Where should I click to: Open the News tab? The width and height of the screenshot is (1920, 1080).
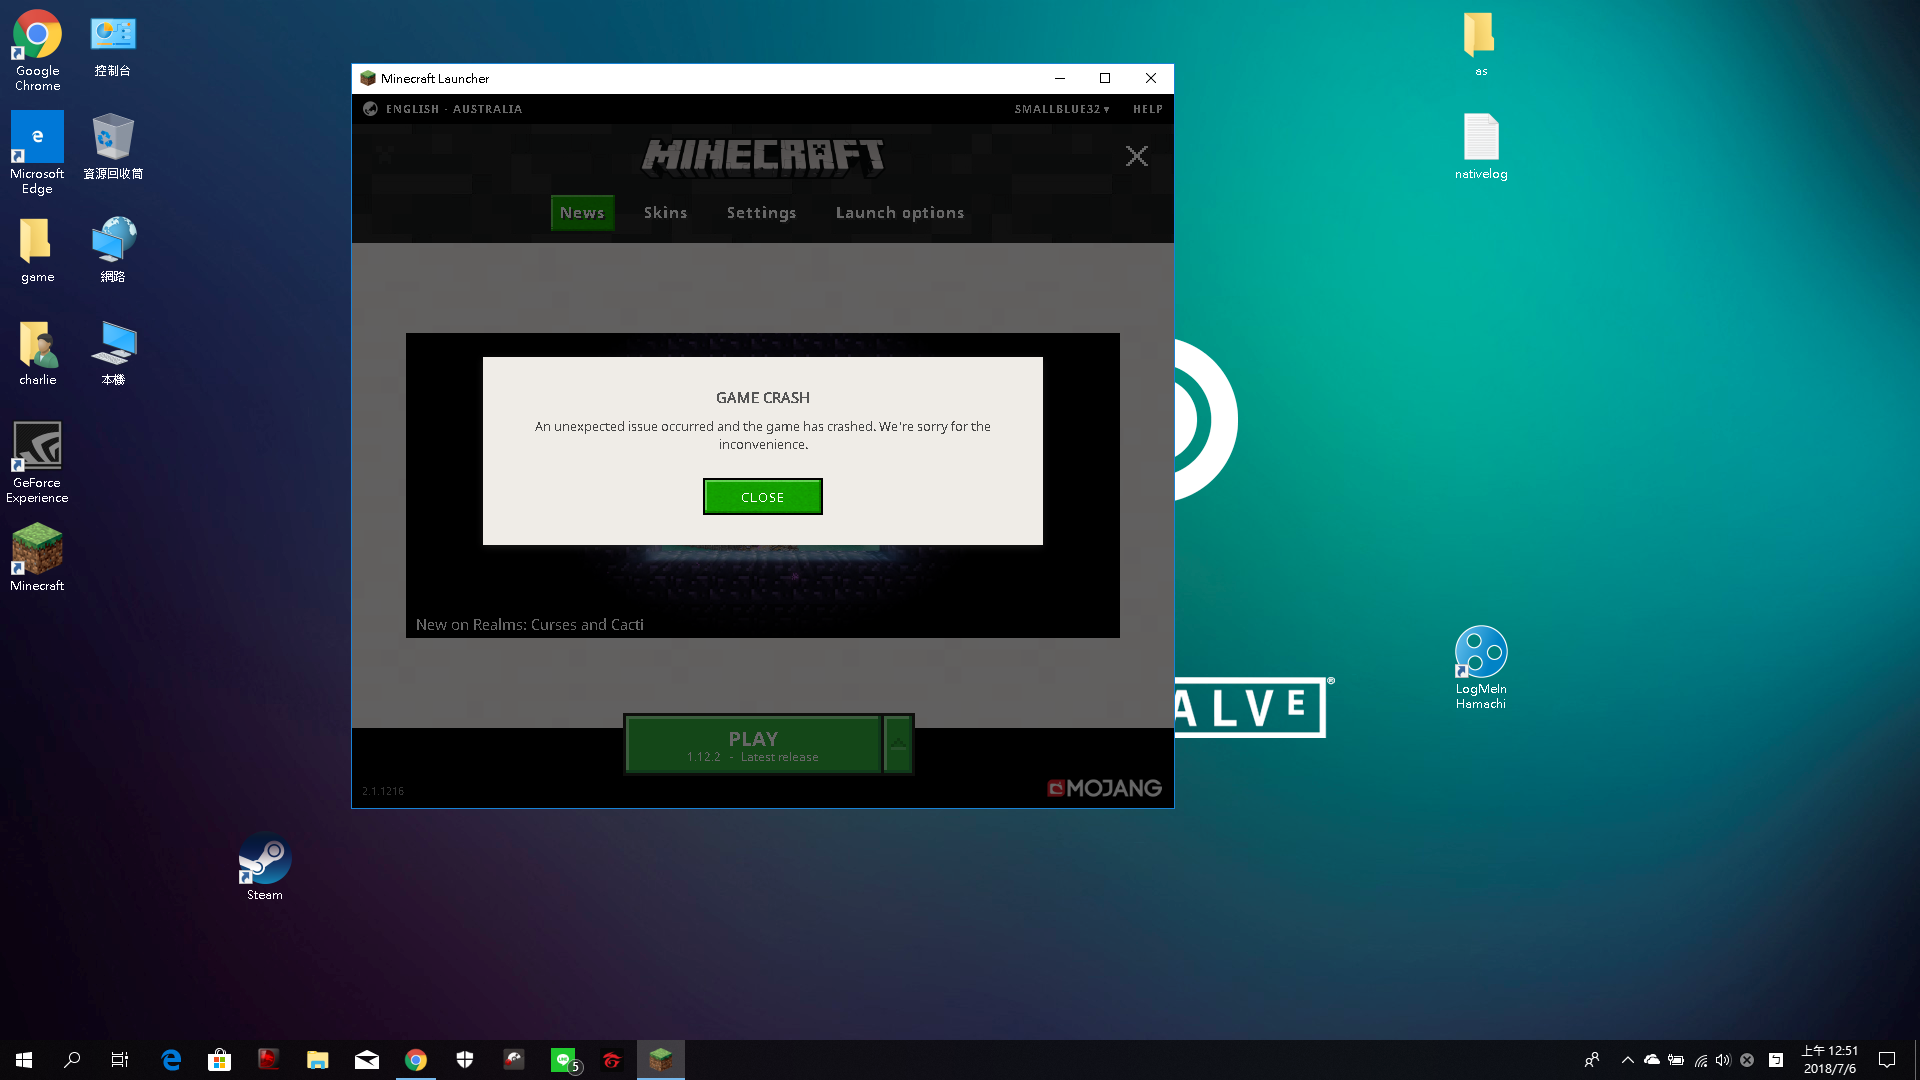click(582, 213)
